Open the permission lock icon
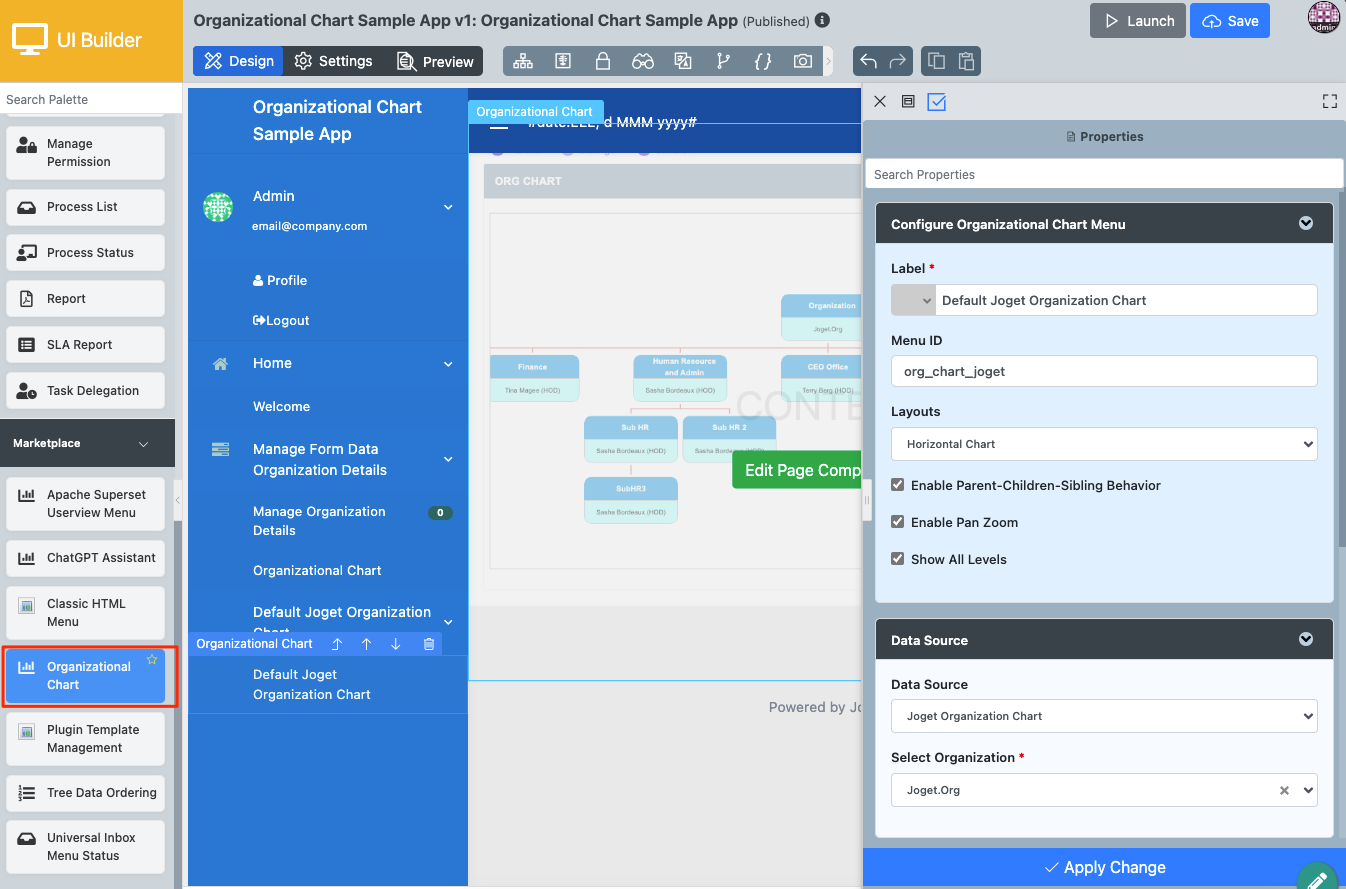Image resolution: width=1346 pixels, height=889 pixels. (x=603, y=61)
